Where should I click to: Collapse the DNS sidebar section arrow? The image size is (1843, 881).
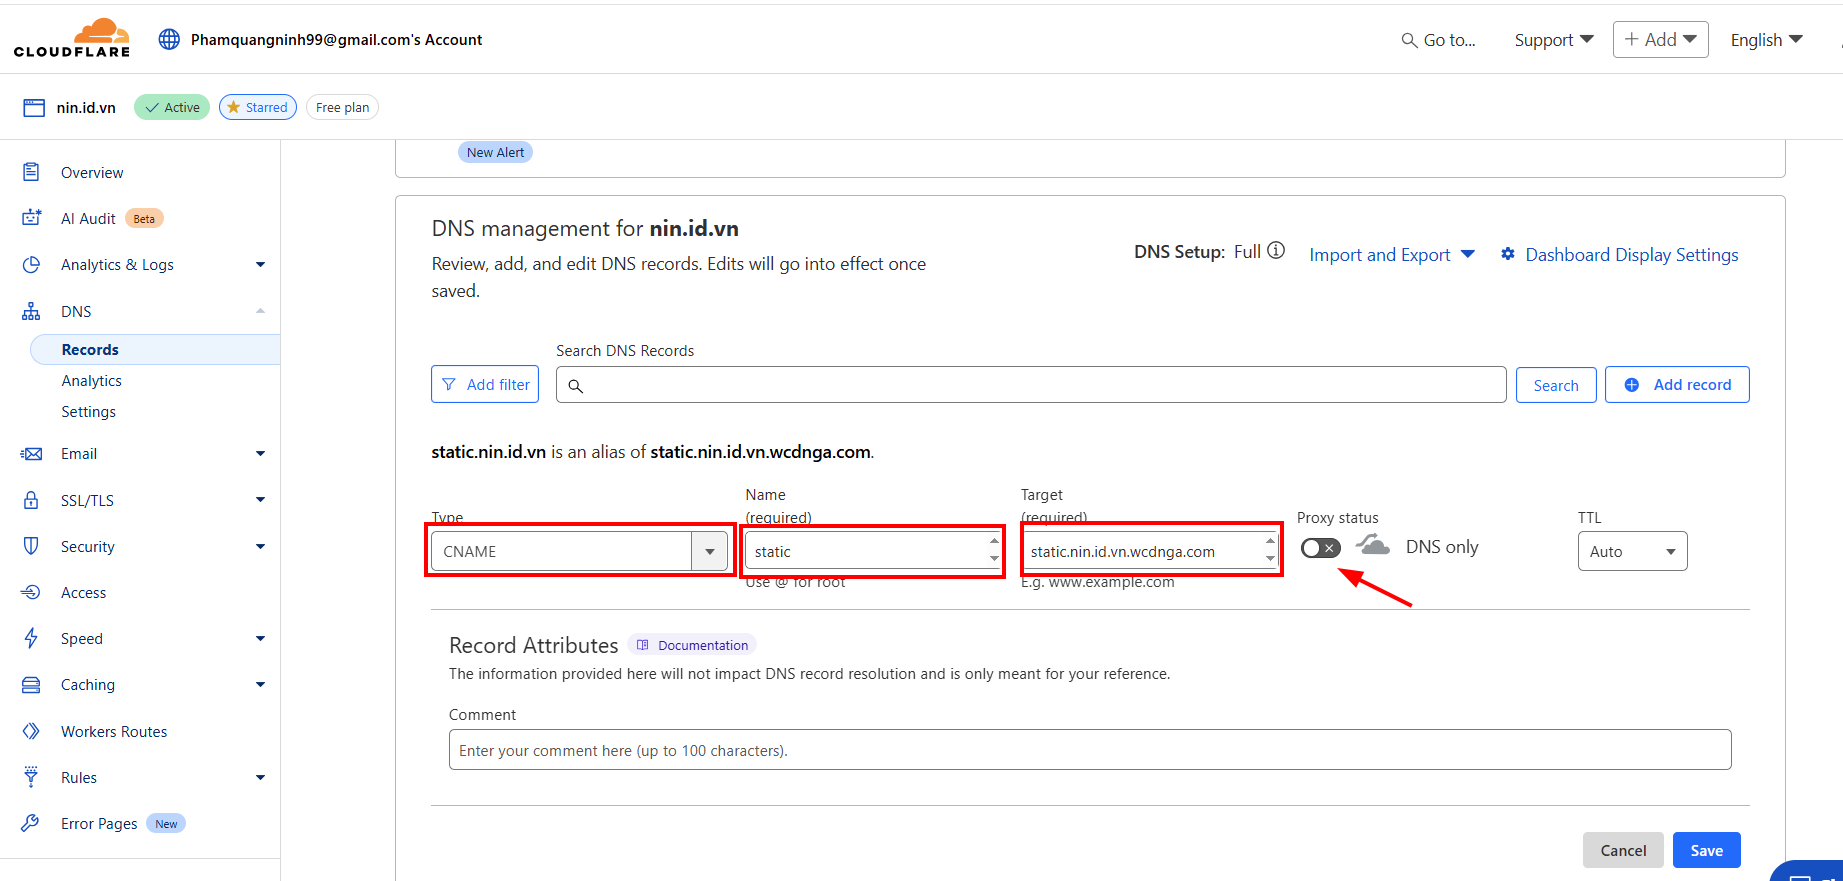click(x=260, y=311)
